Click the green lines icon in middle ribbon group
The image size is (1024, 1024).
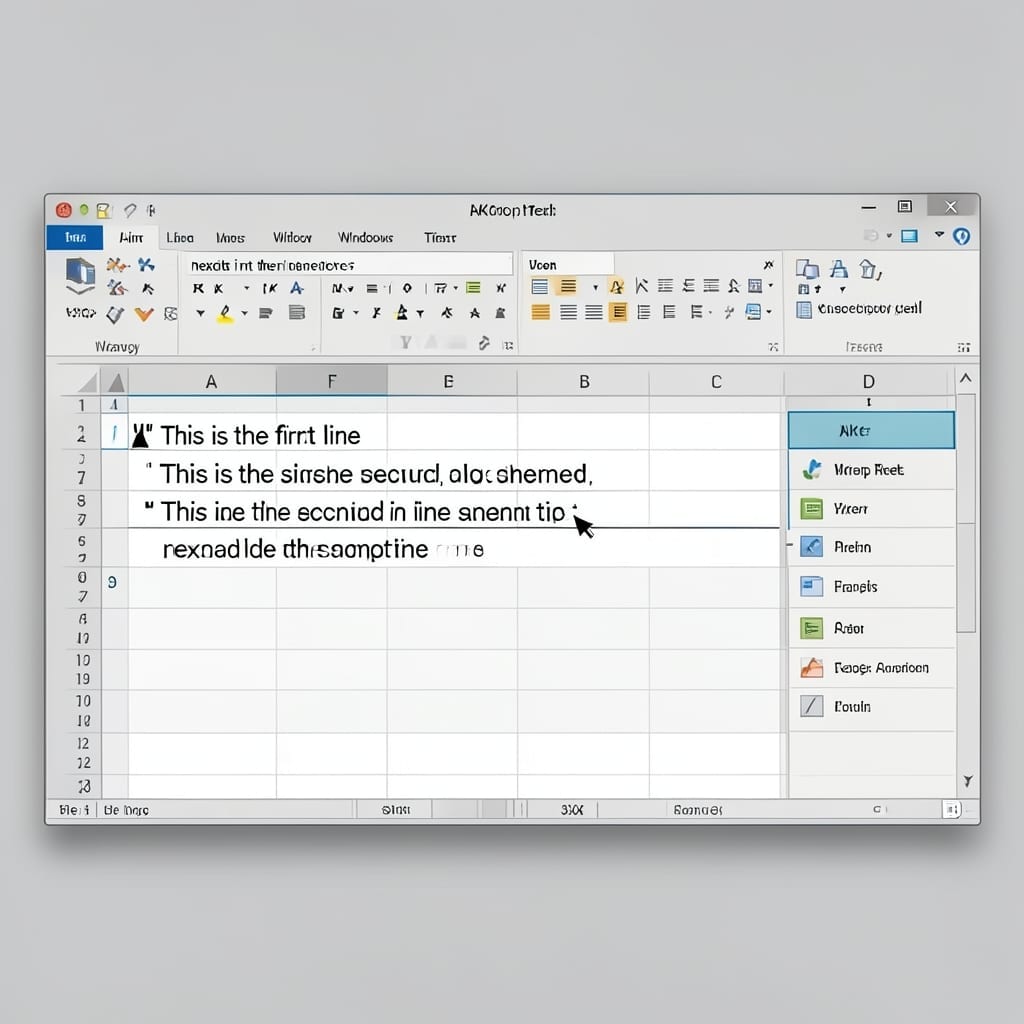(473, 288)
